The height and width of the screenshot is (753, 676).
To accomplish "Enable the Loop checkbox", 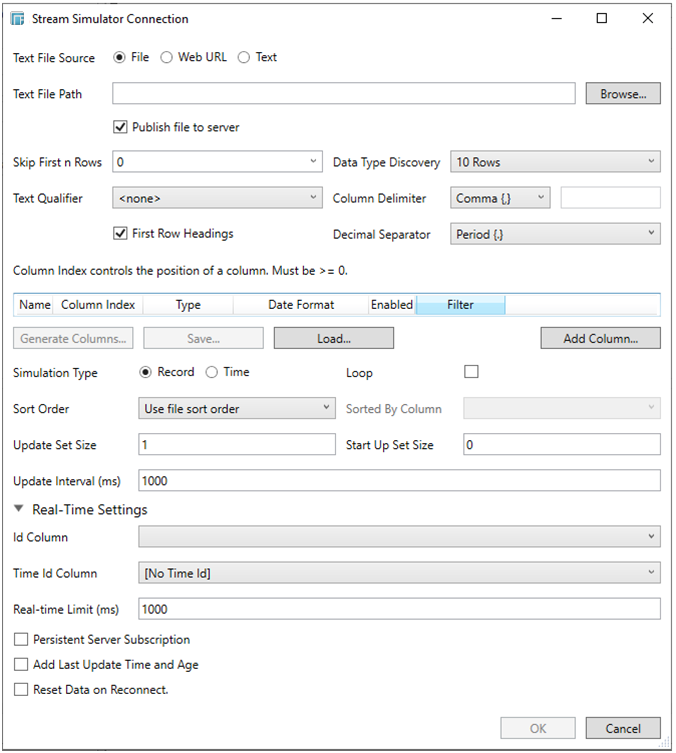I will [472, 372].
